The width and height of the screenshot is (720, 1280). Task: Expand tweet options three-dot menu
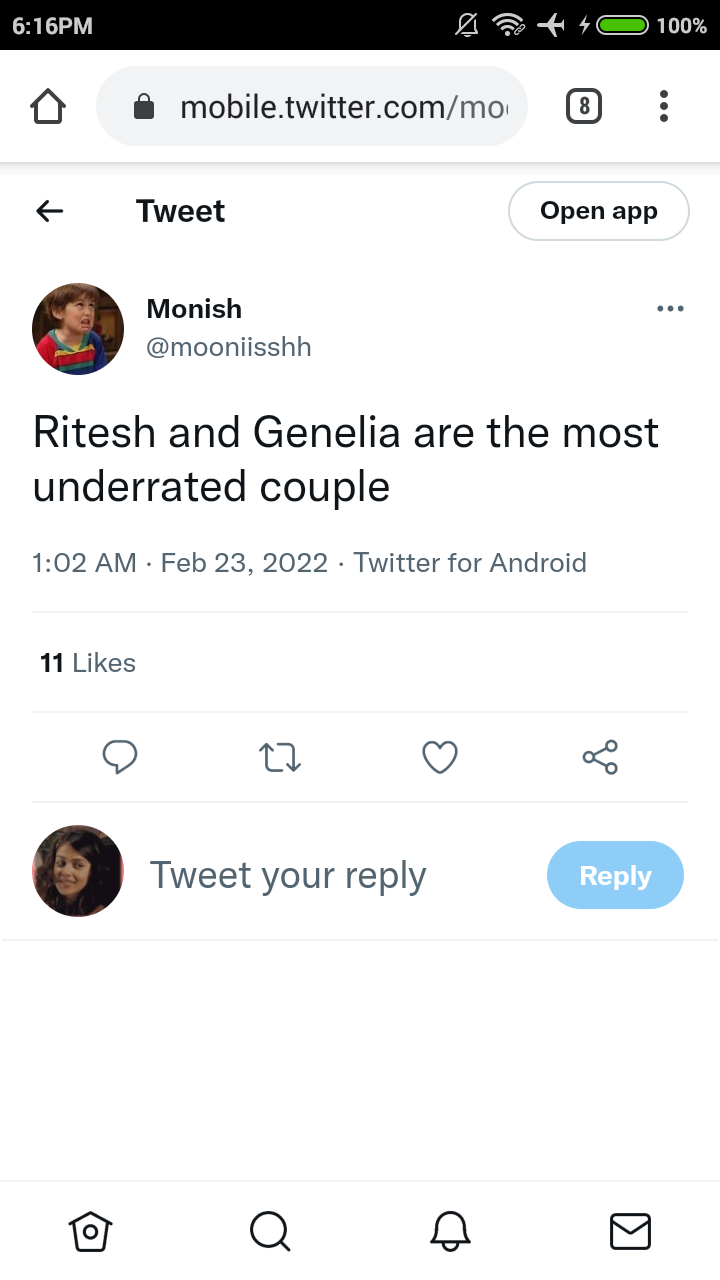pyautogui.click(x=670, y=309)
